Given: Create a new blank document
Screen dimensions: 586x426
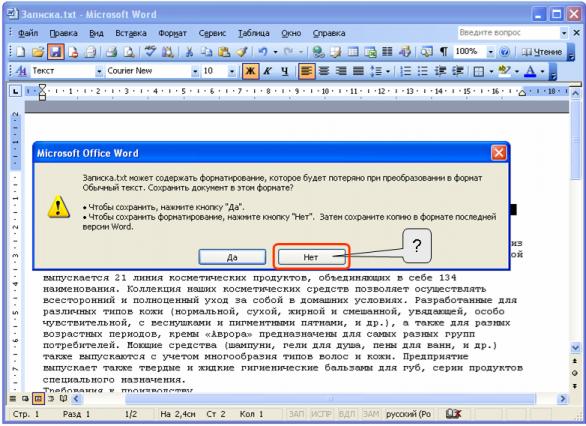Looking at the screenshot, I should [x=21, y=52].
